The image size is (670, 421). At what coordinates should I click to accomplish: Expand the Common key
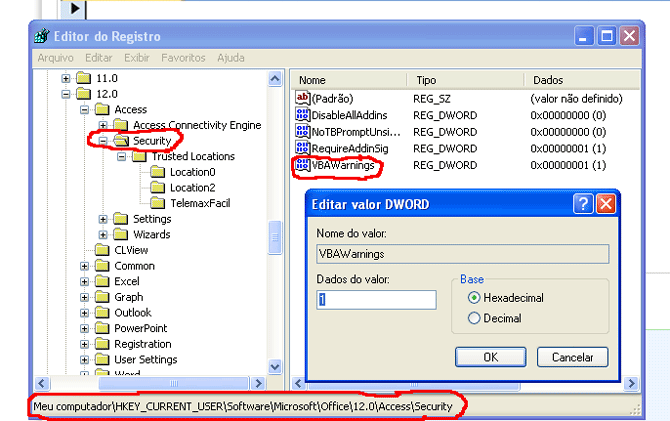pos(85,266)
